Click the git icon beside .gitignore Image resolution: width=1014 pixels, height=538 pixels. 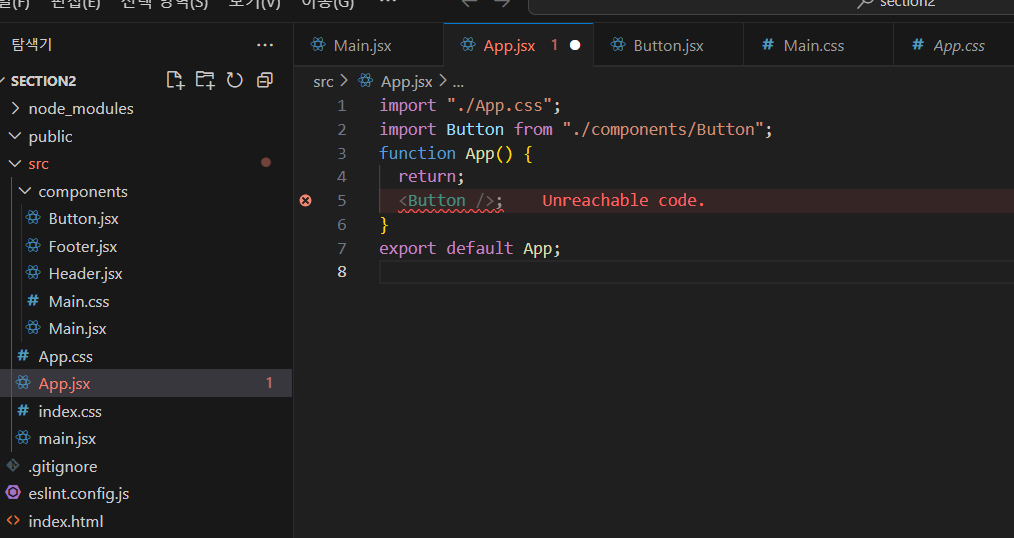pyautogui.click(x=13, y=466)
